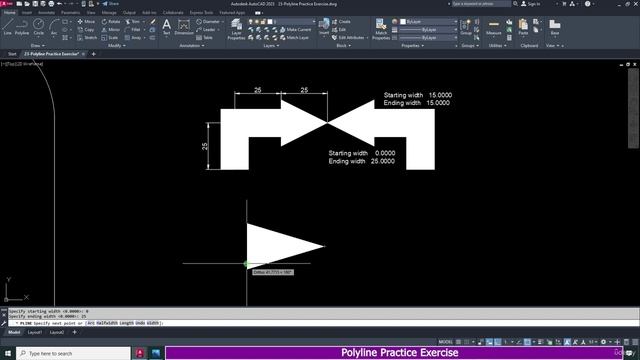Click the Group tool
Image resolution: width=640 pixels, height=360 pixels.
coord(466,27)
